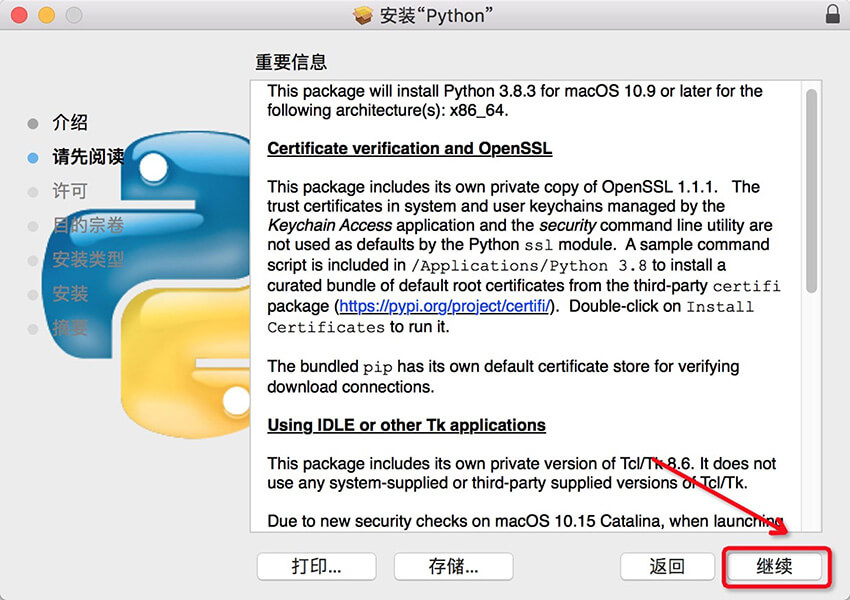Select the 摘要 step in sidebar

(x=70, y=328)
